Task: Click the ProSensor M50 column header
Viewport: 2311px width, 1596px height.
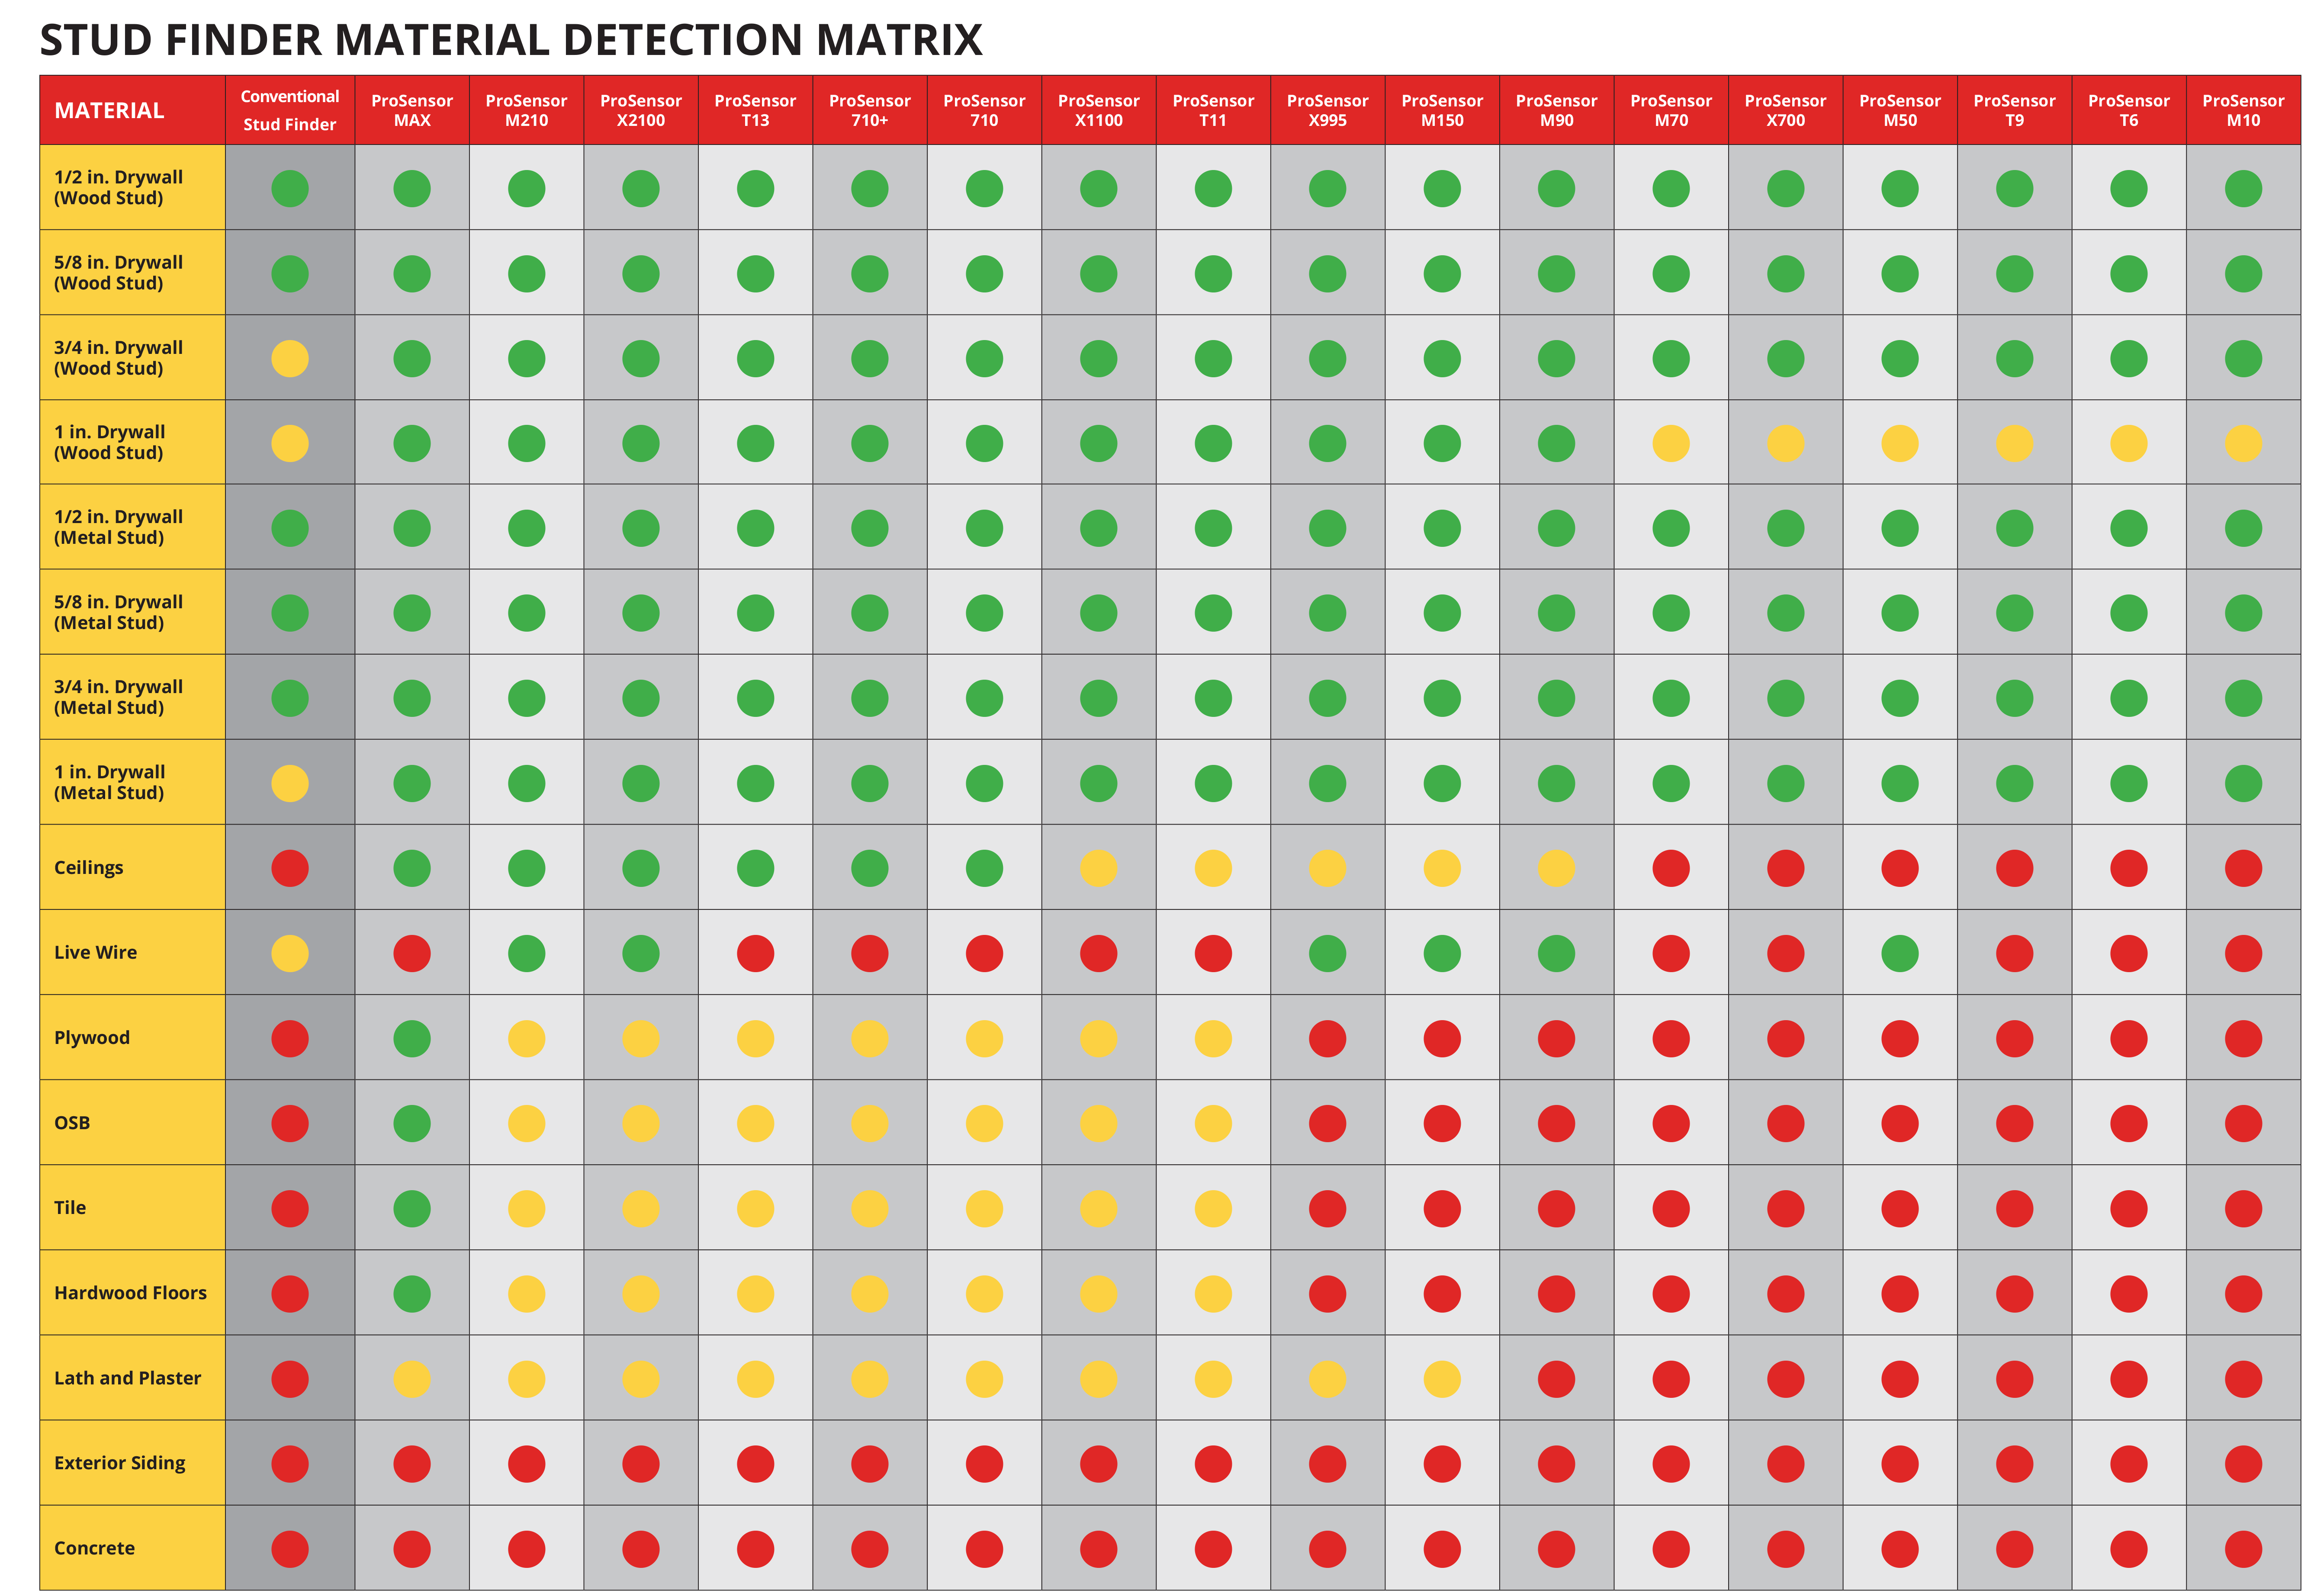Action: pyautogui.click(x=1900, y=110)
